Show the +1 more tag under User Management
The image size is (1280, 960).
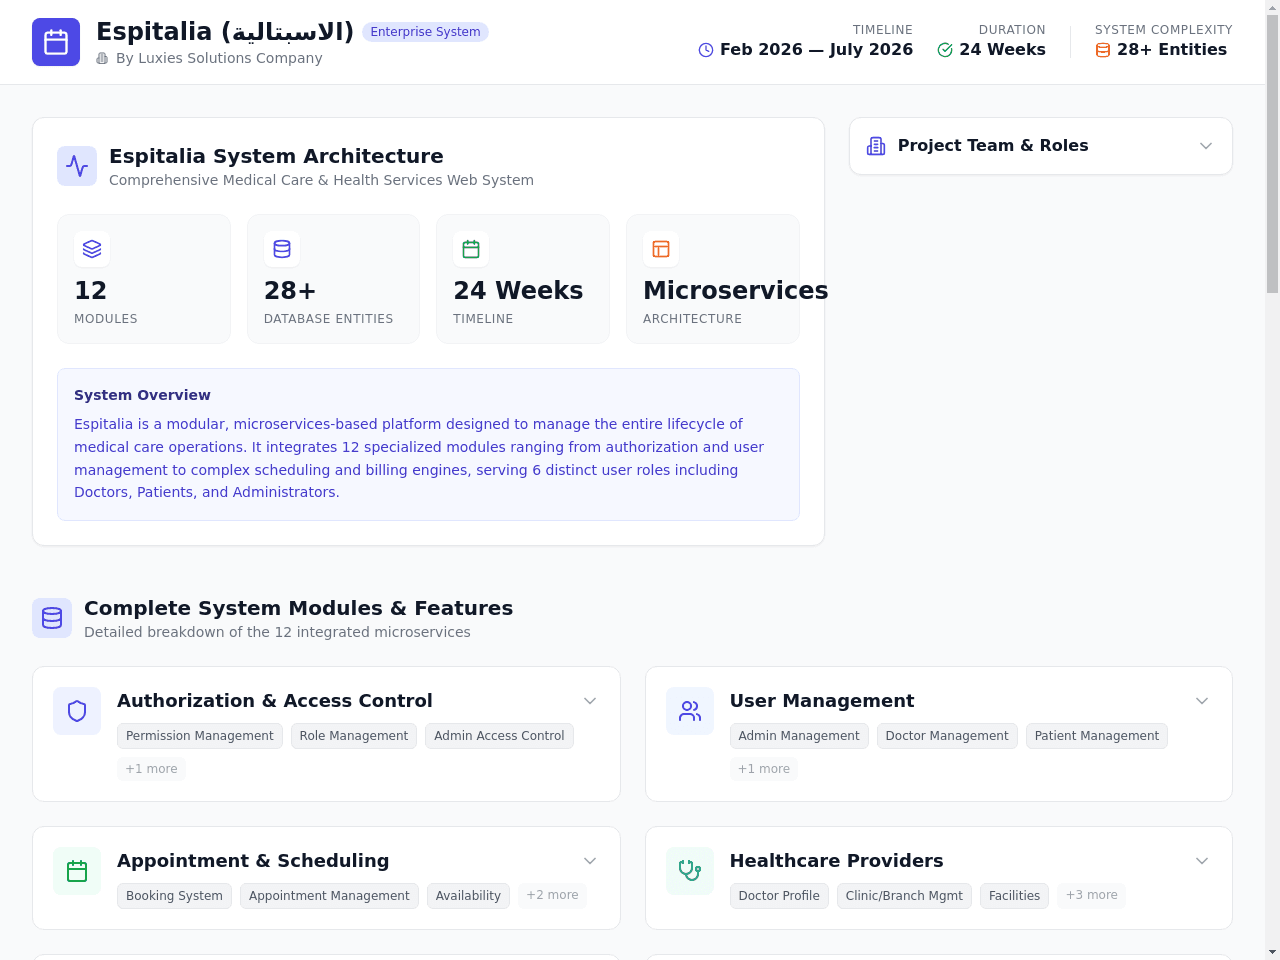(764, 769)
